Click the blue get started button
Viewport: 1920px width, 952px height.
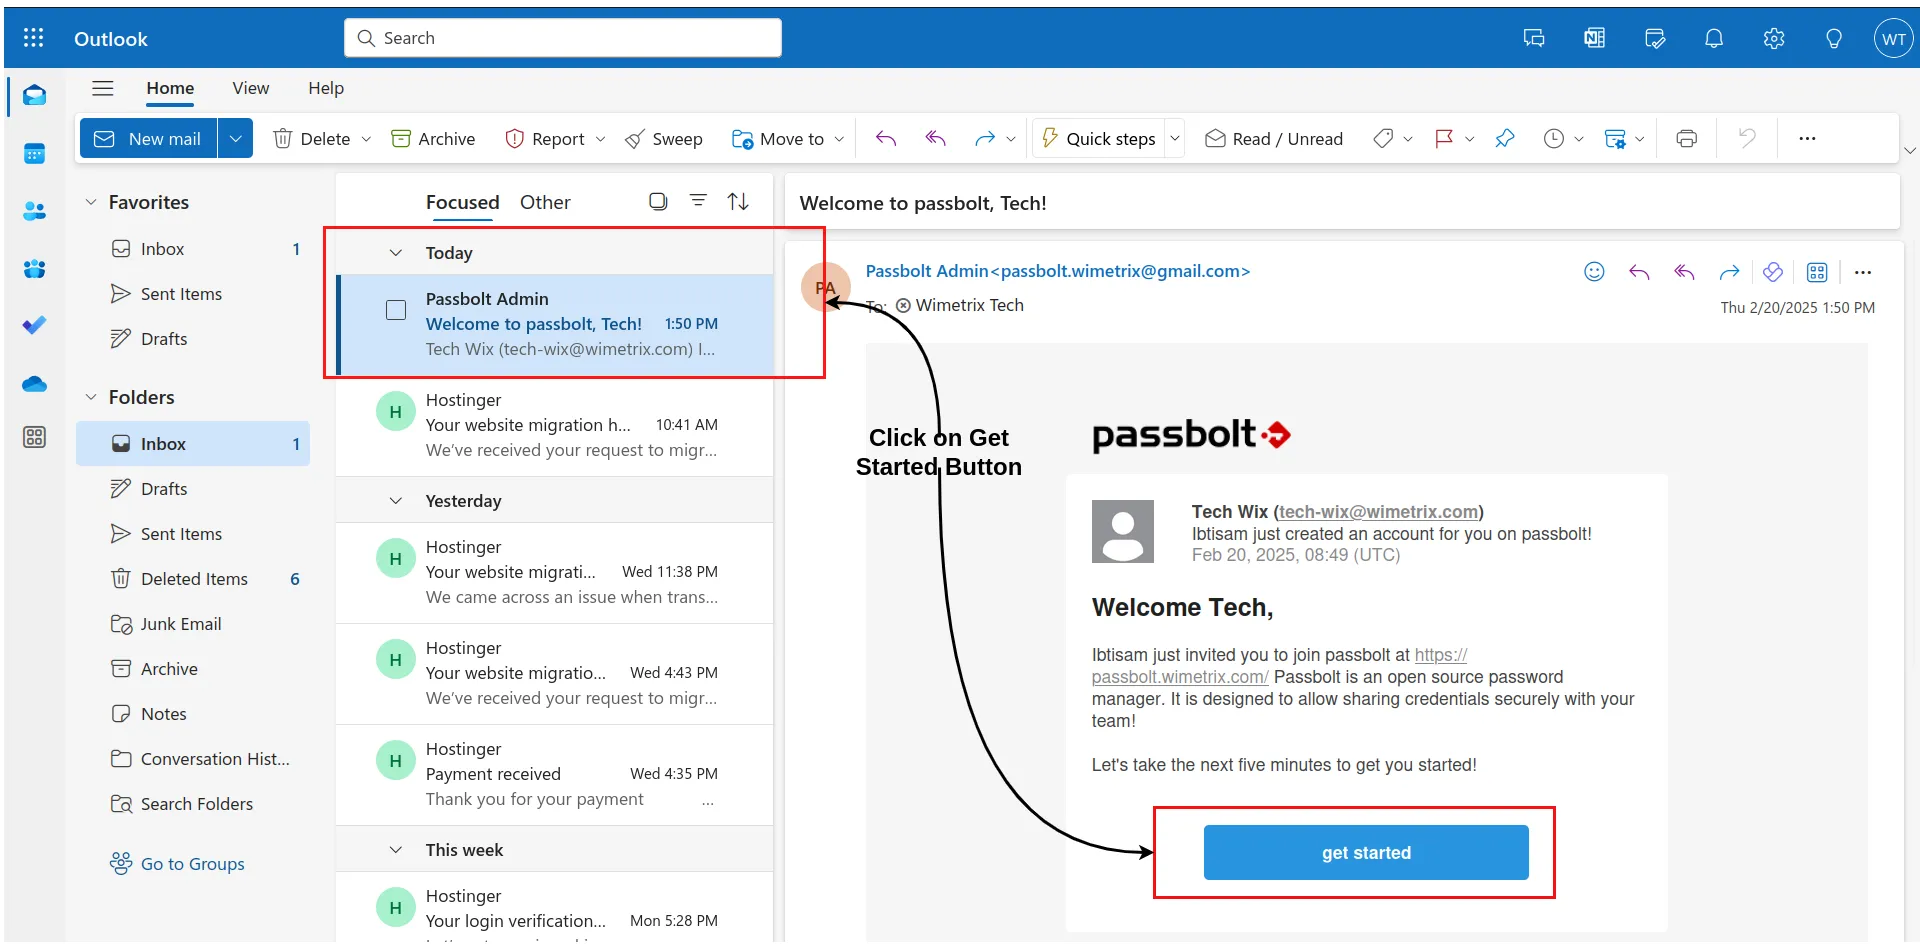(x=1365, y=852)
